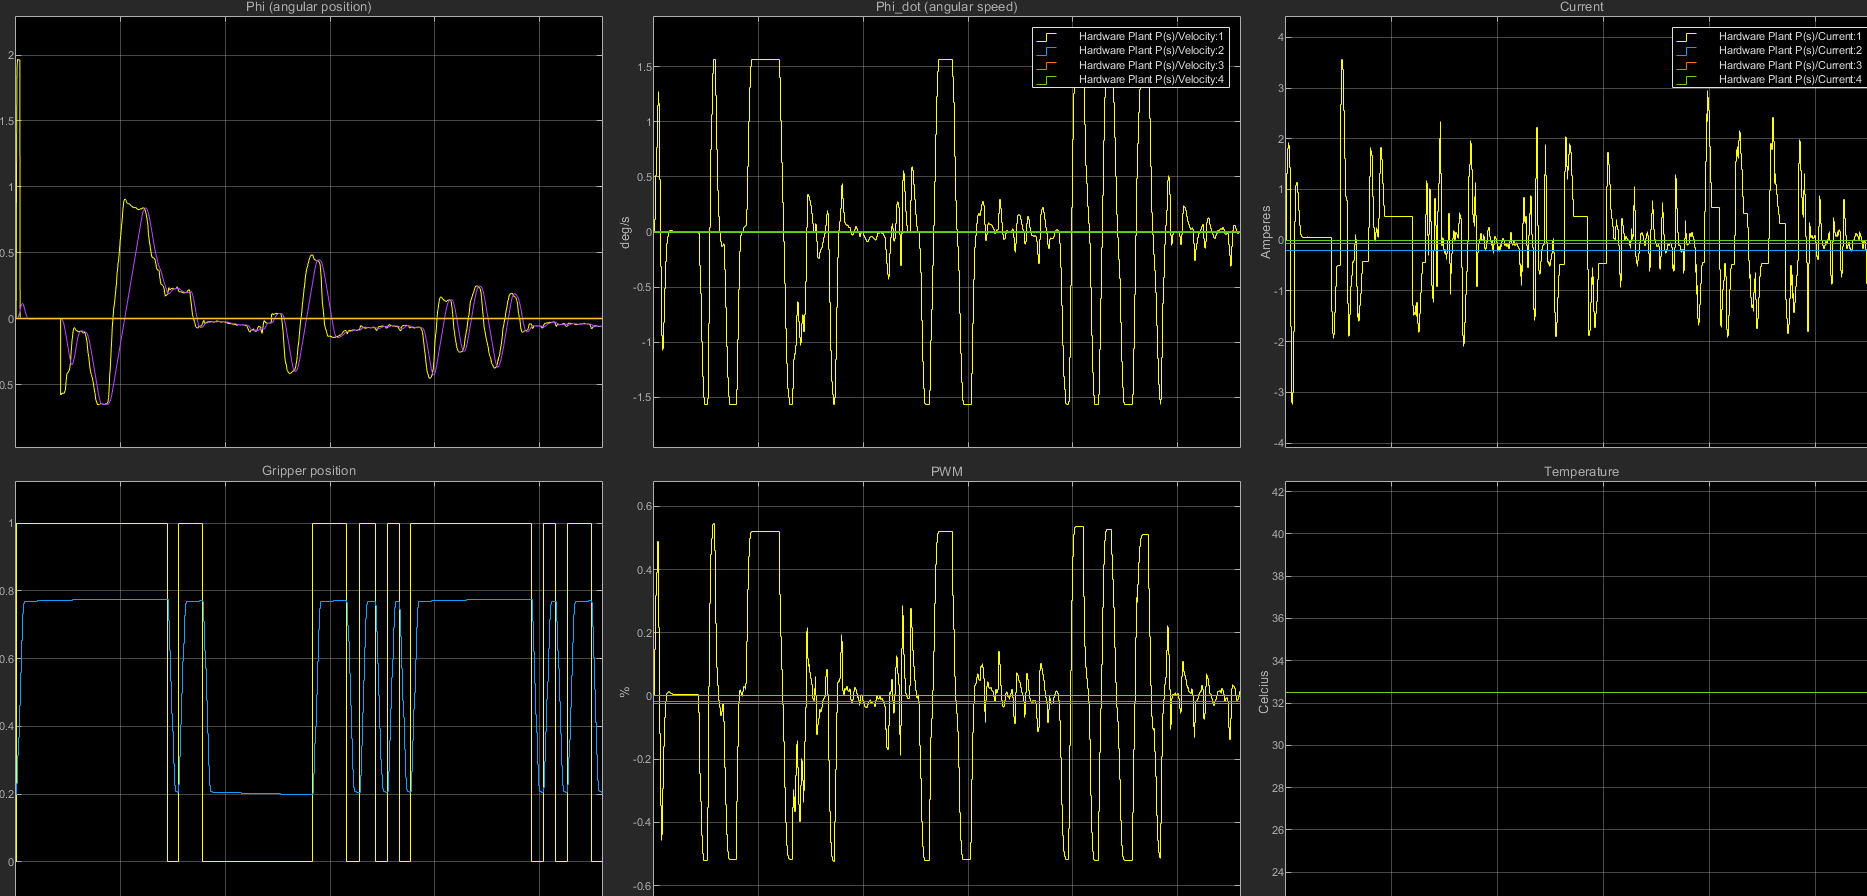
Task: Click tick label 38 on Temperature axis
Action: pos(1277,576)
